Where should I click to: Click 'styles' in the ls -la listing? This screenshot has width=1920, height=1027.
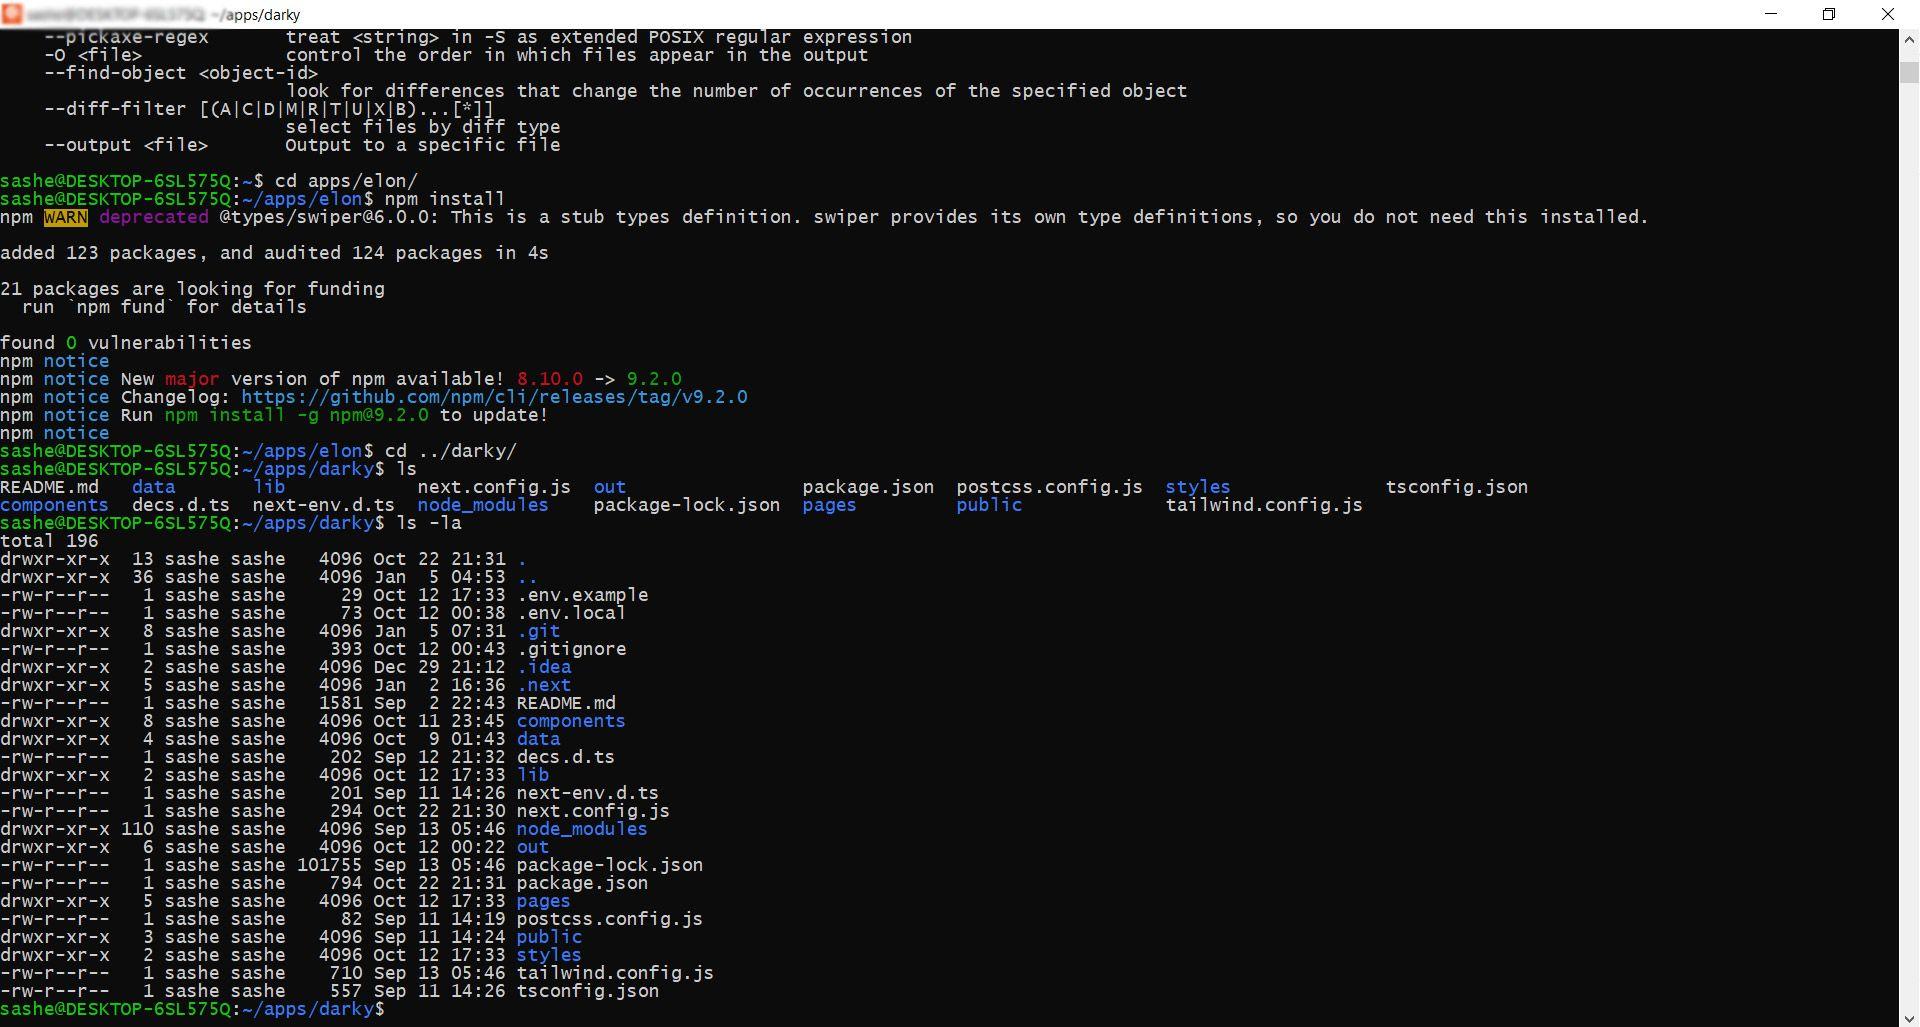coord(549,955)
